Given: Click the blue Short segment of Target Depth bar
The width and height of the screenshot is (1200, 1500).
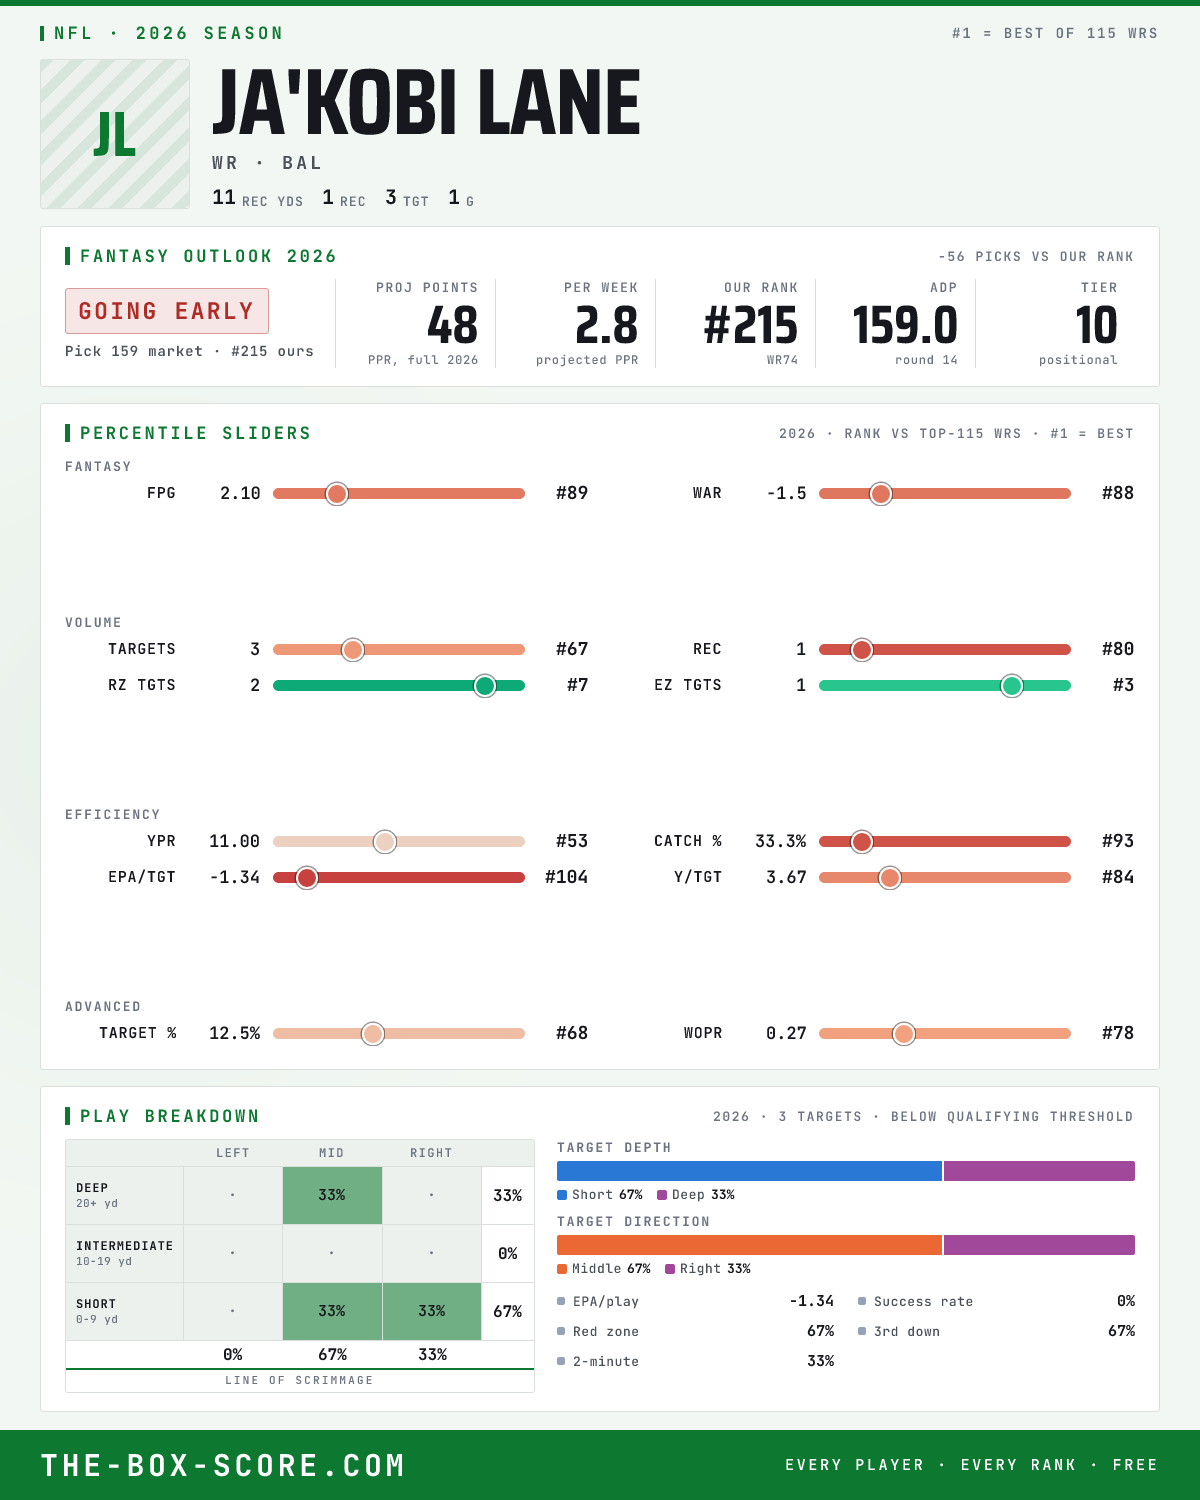Looking at the screenshot, I should [x=749, y=1171].
